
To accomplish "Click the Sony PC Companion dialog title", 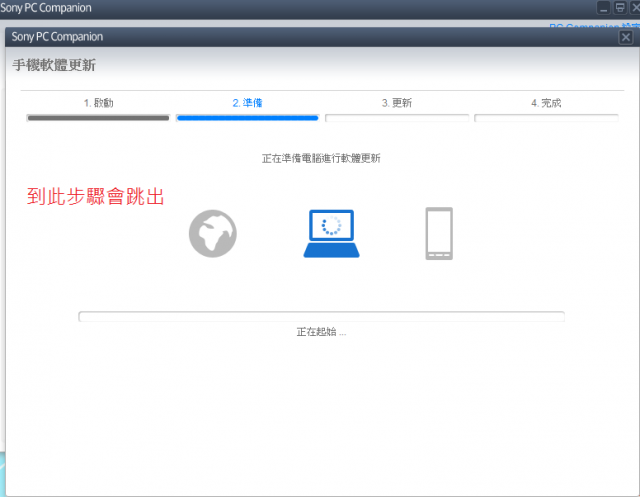I will [57, 37].
